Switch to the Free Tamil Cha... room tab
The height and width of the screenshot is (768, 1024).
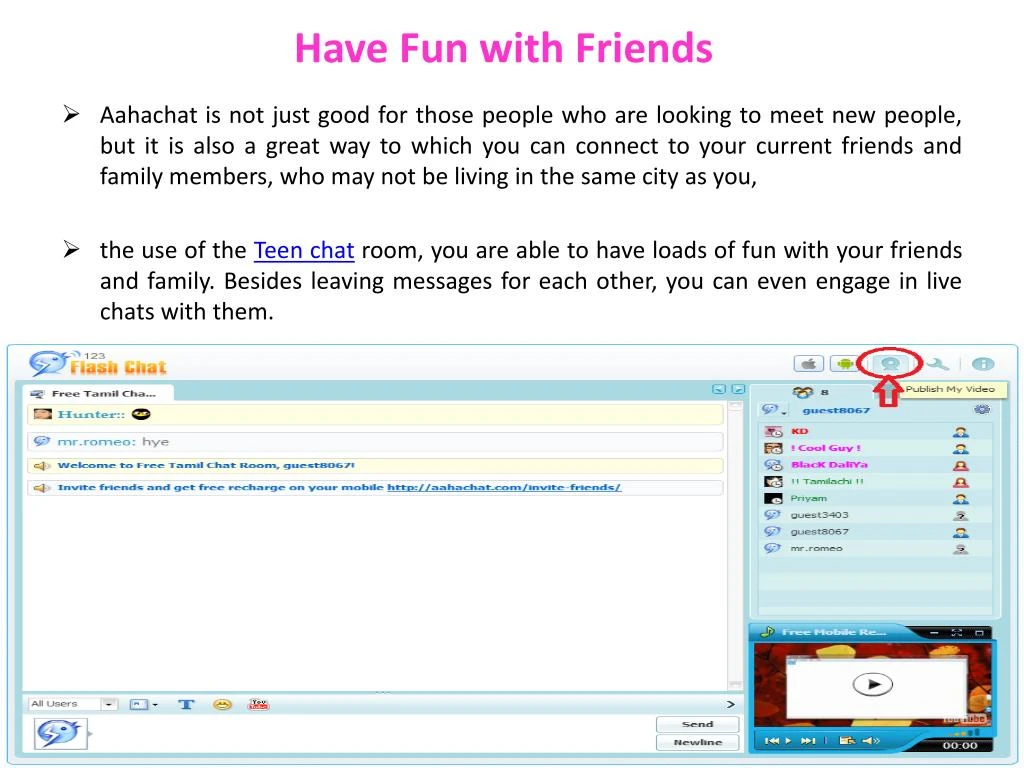click(x=98, y=393)
